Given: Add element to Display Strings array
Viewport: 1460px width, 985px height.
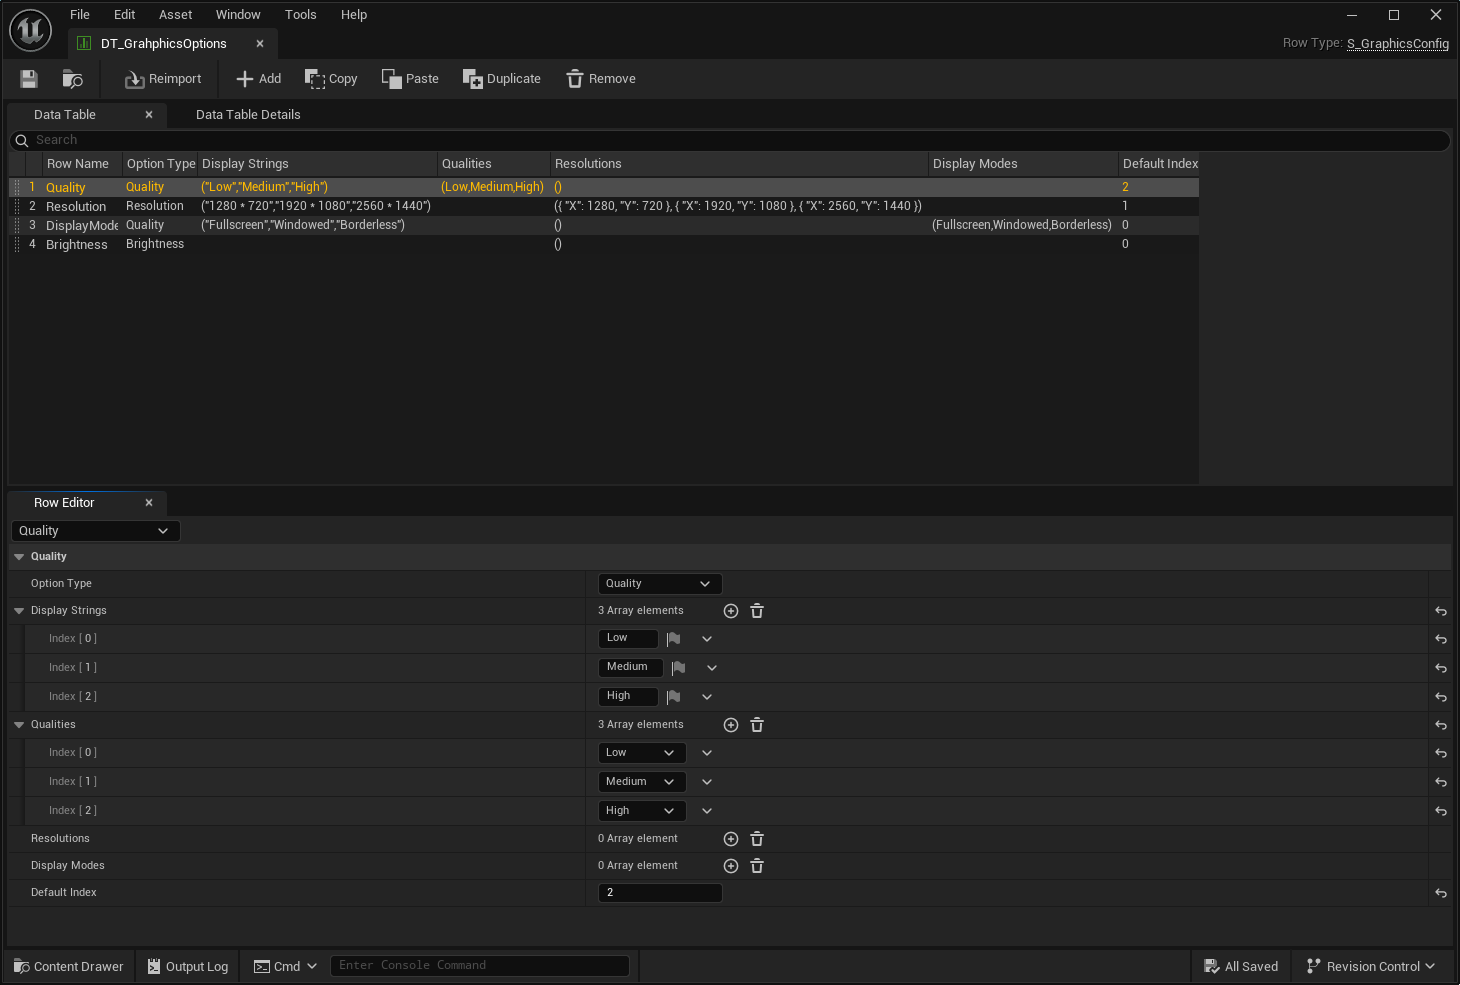Looking at the screenshot, I should click(731, 611).
